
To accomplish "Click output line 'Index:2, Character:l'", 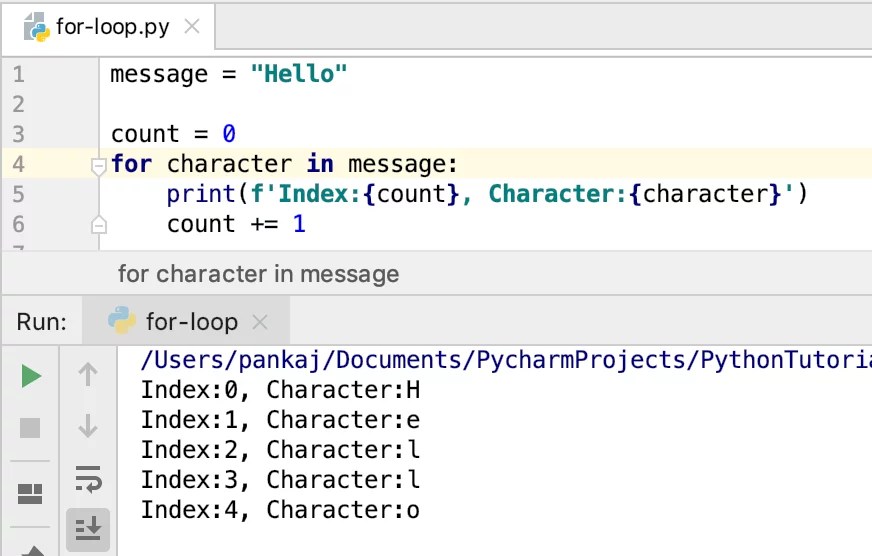I will [280, 450].
